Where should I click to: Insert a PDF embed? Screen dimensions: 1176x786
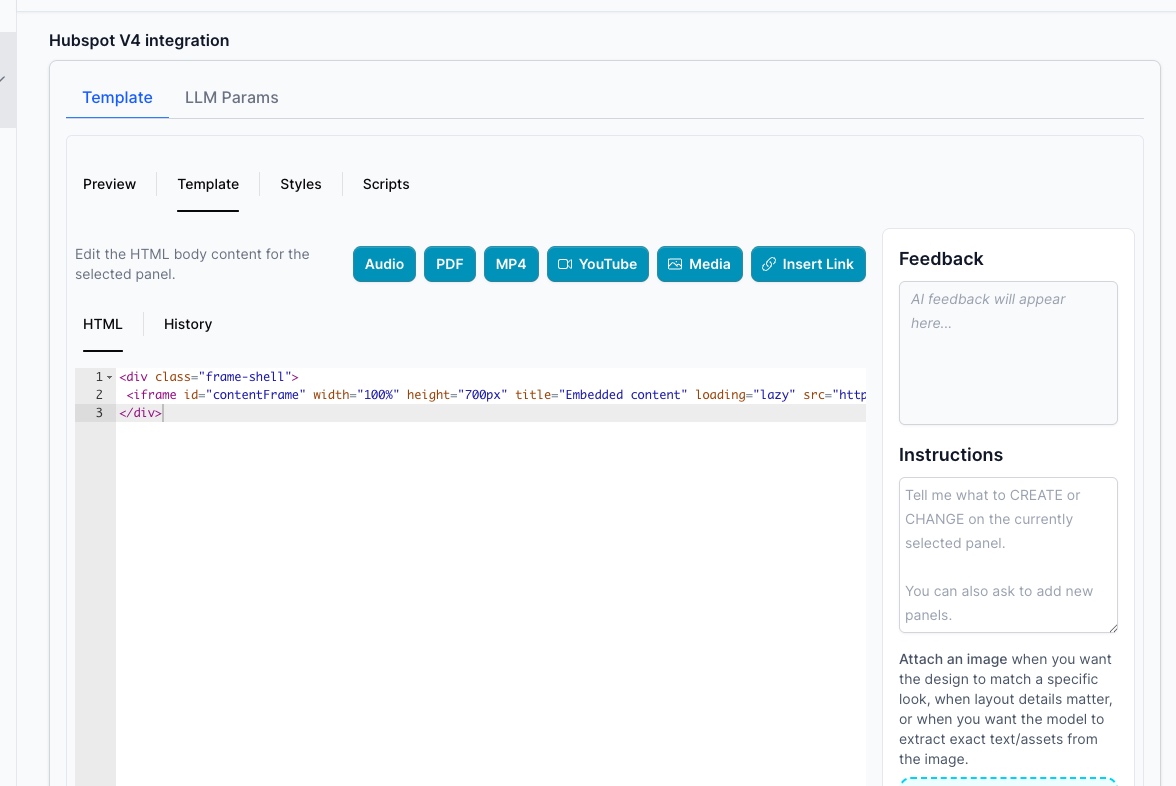(x=449, y=264)
